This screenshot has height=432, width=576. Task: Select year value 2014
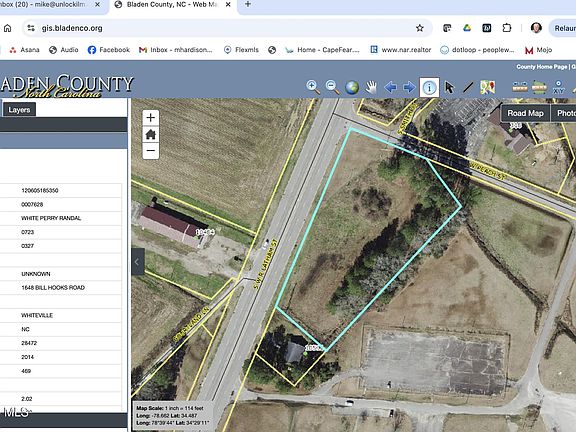pyautogui.click(x=28, y=357)
